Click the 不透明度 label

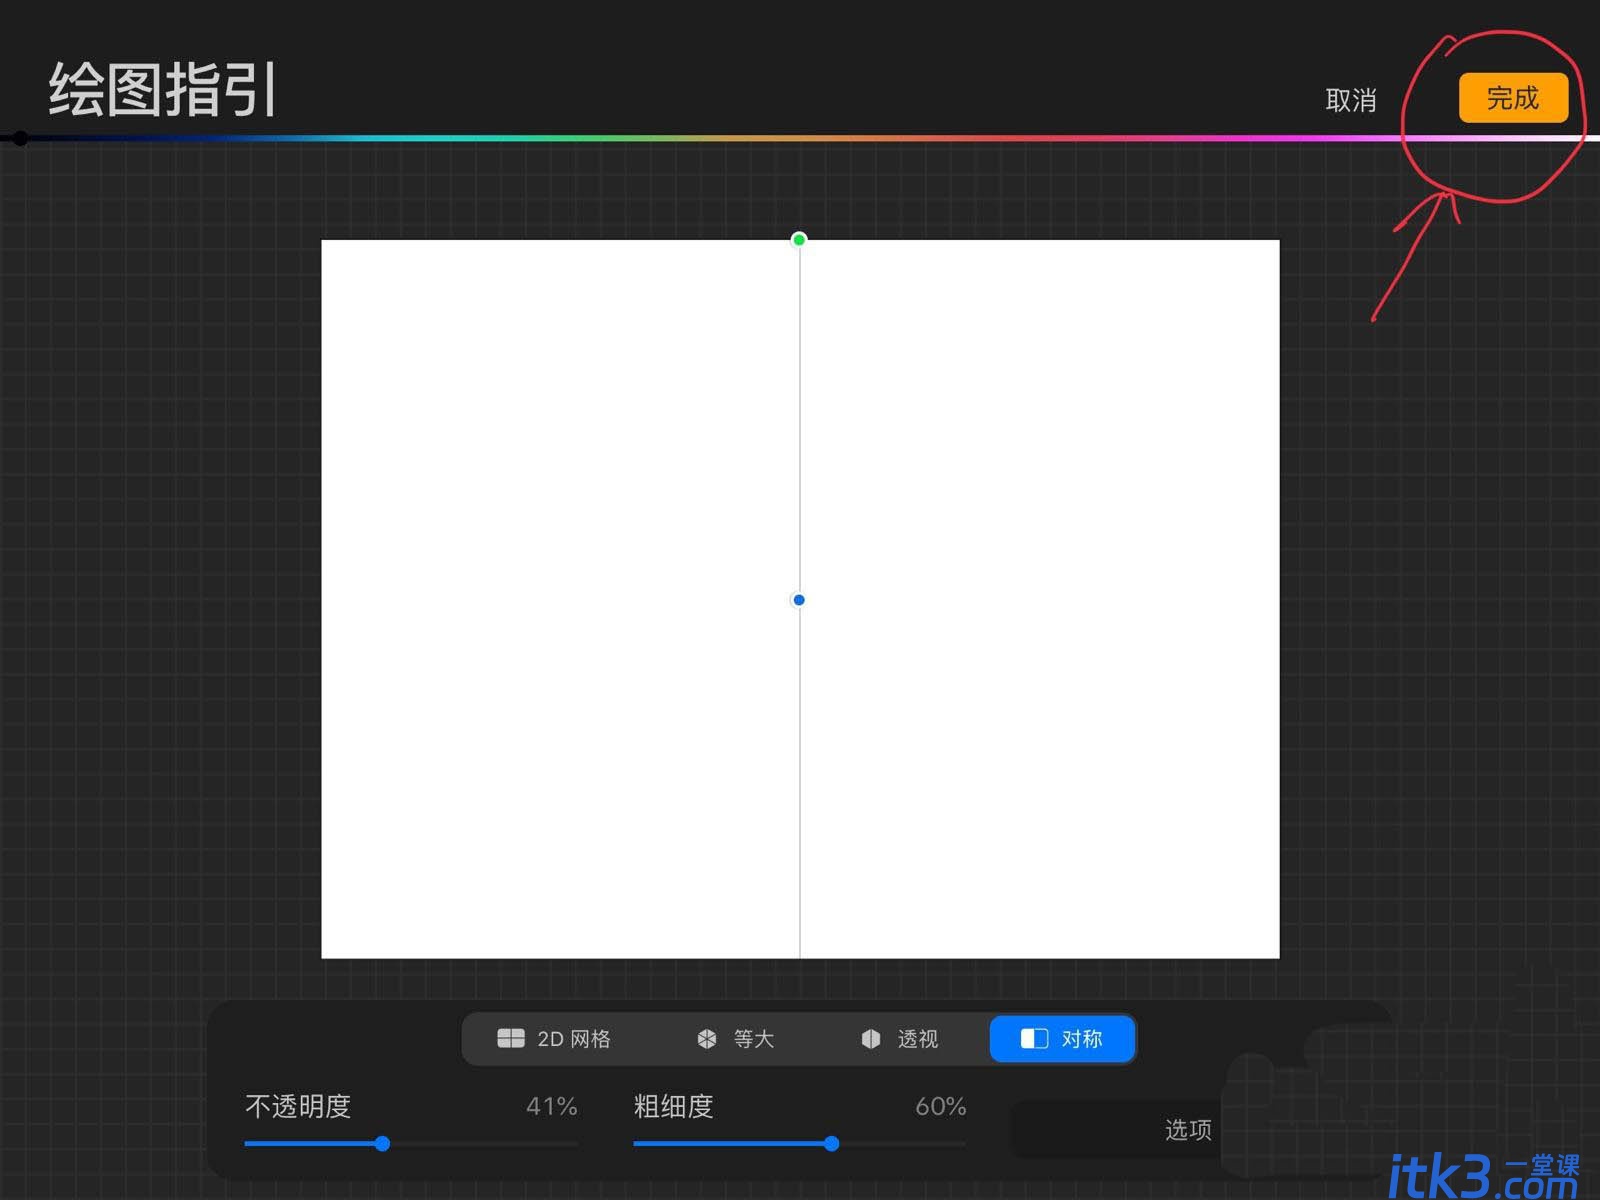[x=298, y=1107]
